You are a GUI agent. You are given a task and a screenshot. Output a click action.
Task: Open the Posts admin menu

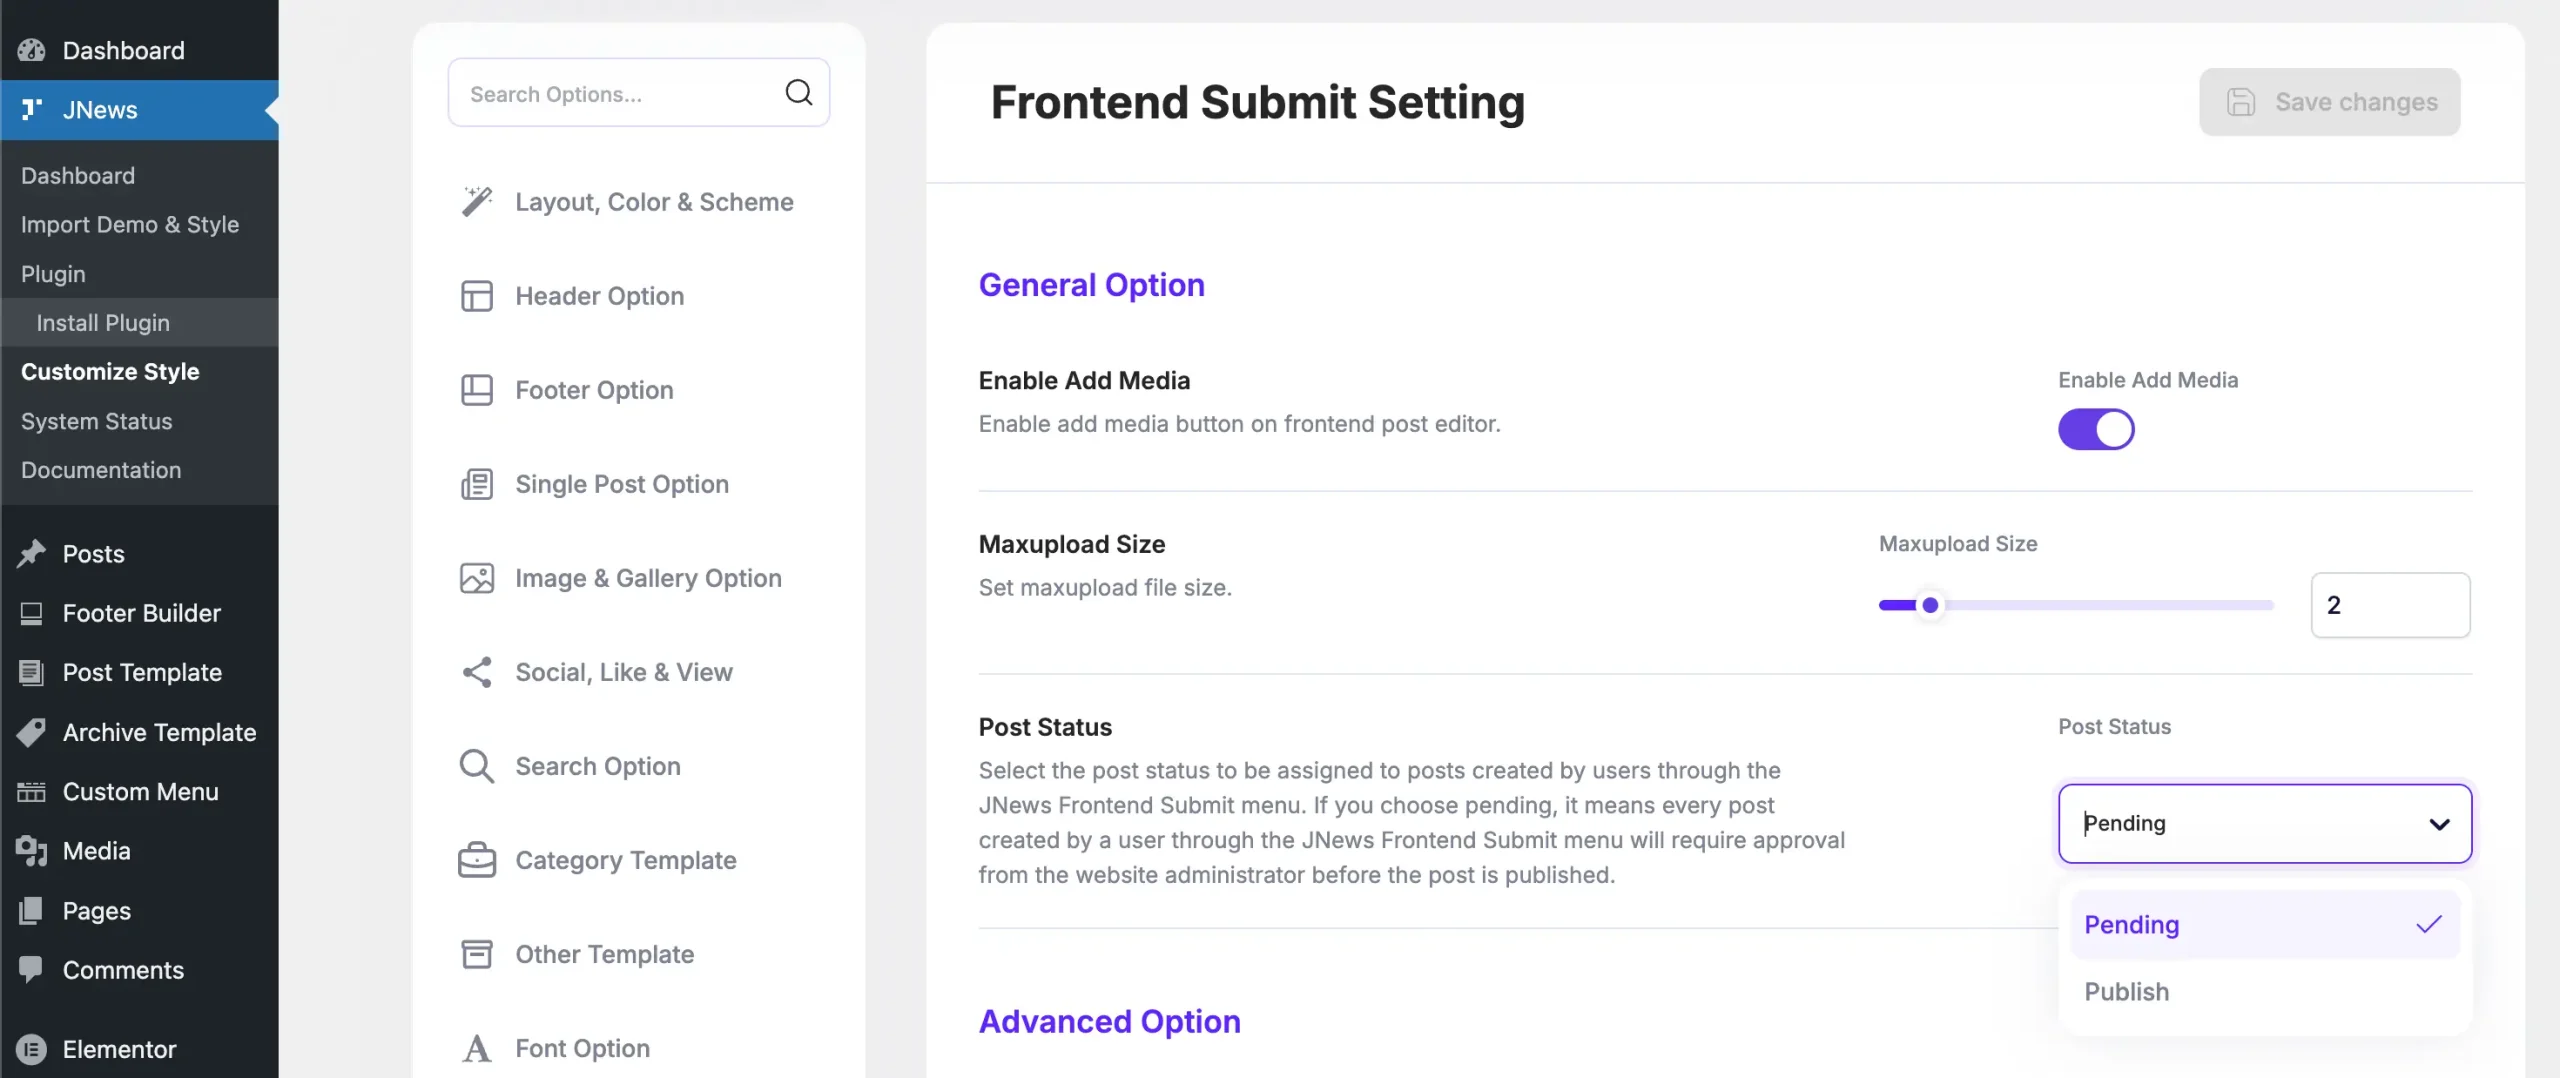tap(94, 554)
